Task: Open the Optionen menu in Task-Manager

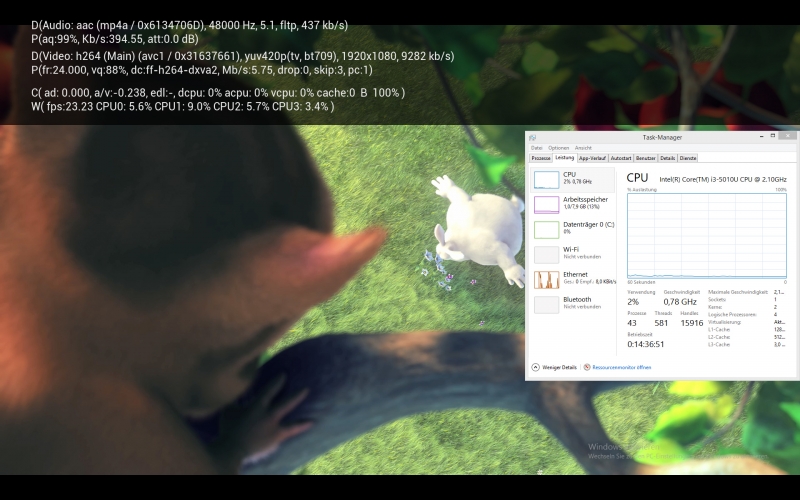Action: [x=558, y=148]
